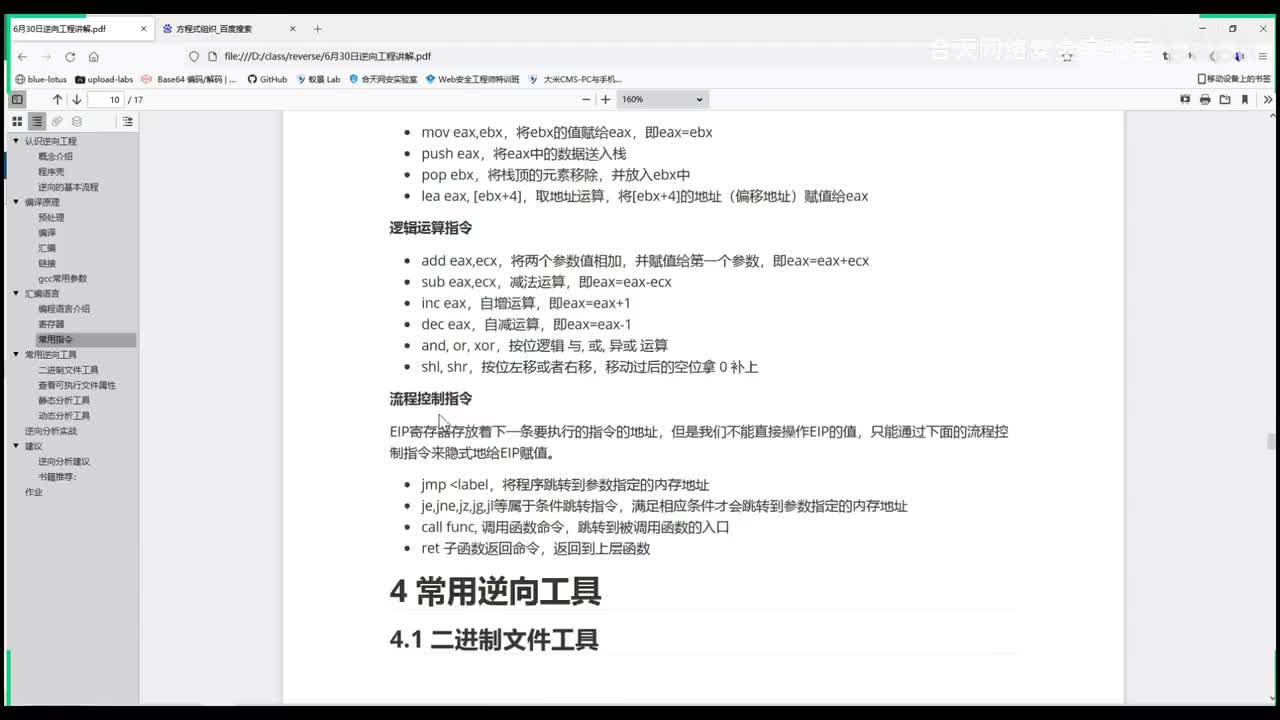Open outline item 逆向分析实战
The height and width of the screenshot is (720, 1280).
pyautogui.click(x=50, y=431)
